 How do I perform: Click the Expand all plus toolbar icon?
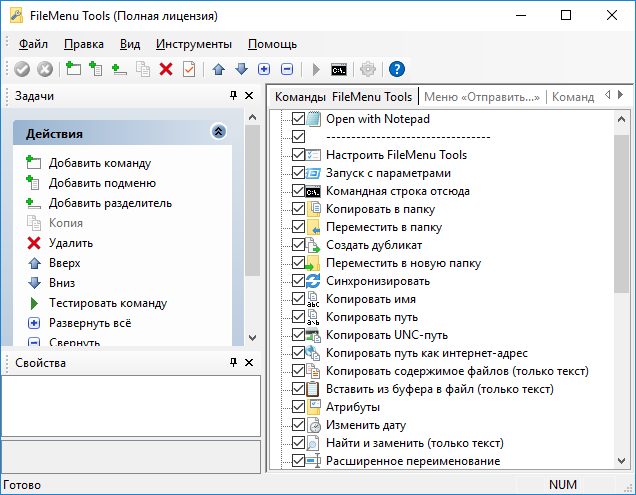tap(264, 69)
